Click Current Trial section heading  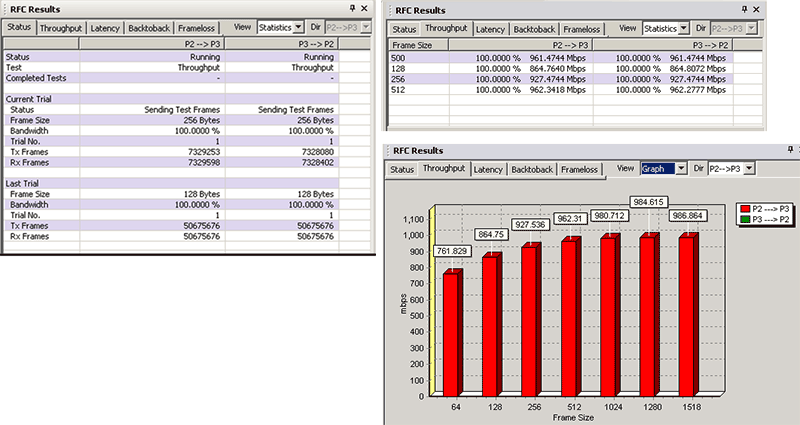29,99
